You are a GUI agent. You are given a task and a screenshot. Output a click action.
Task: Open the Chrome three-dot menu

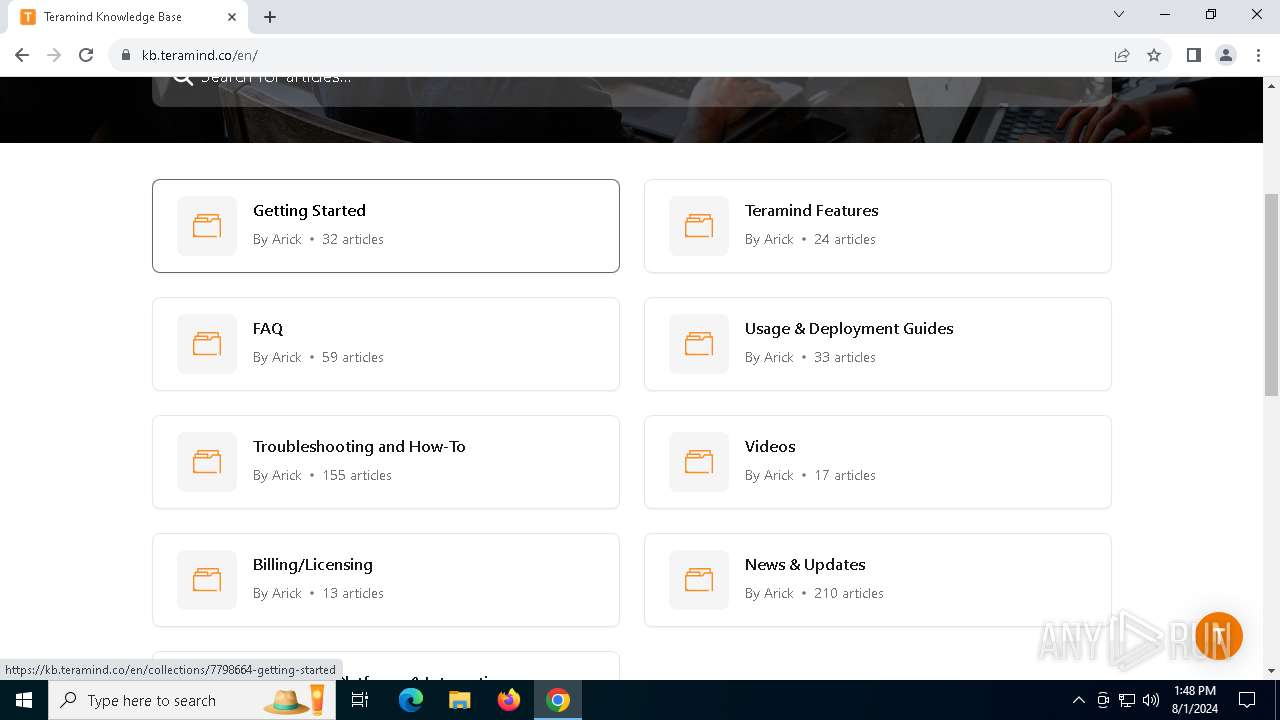(x=1258, y=55)
